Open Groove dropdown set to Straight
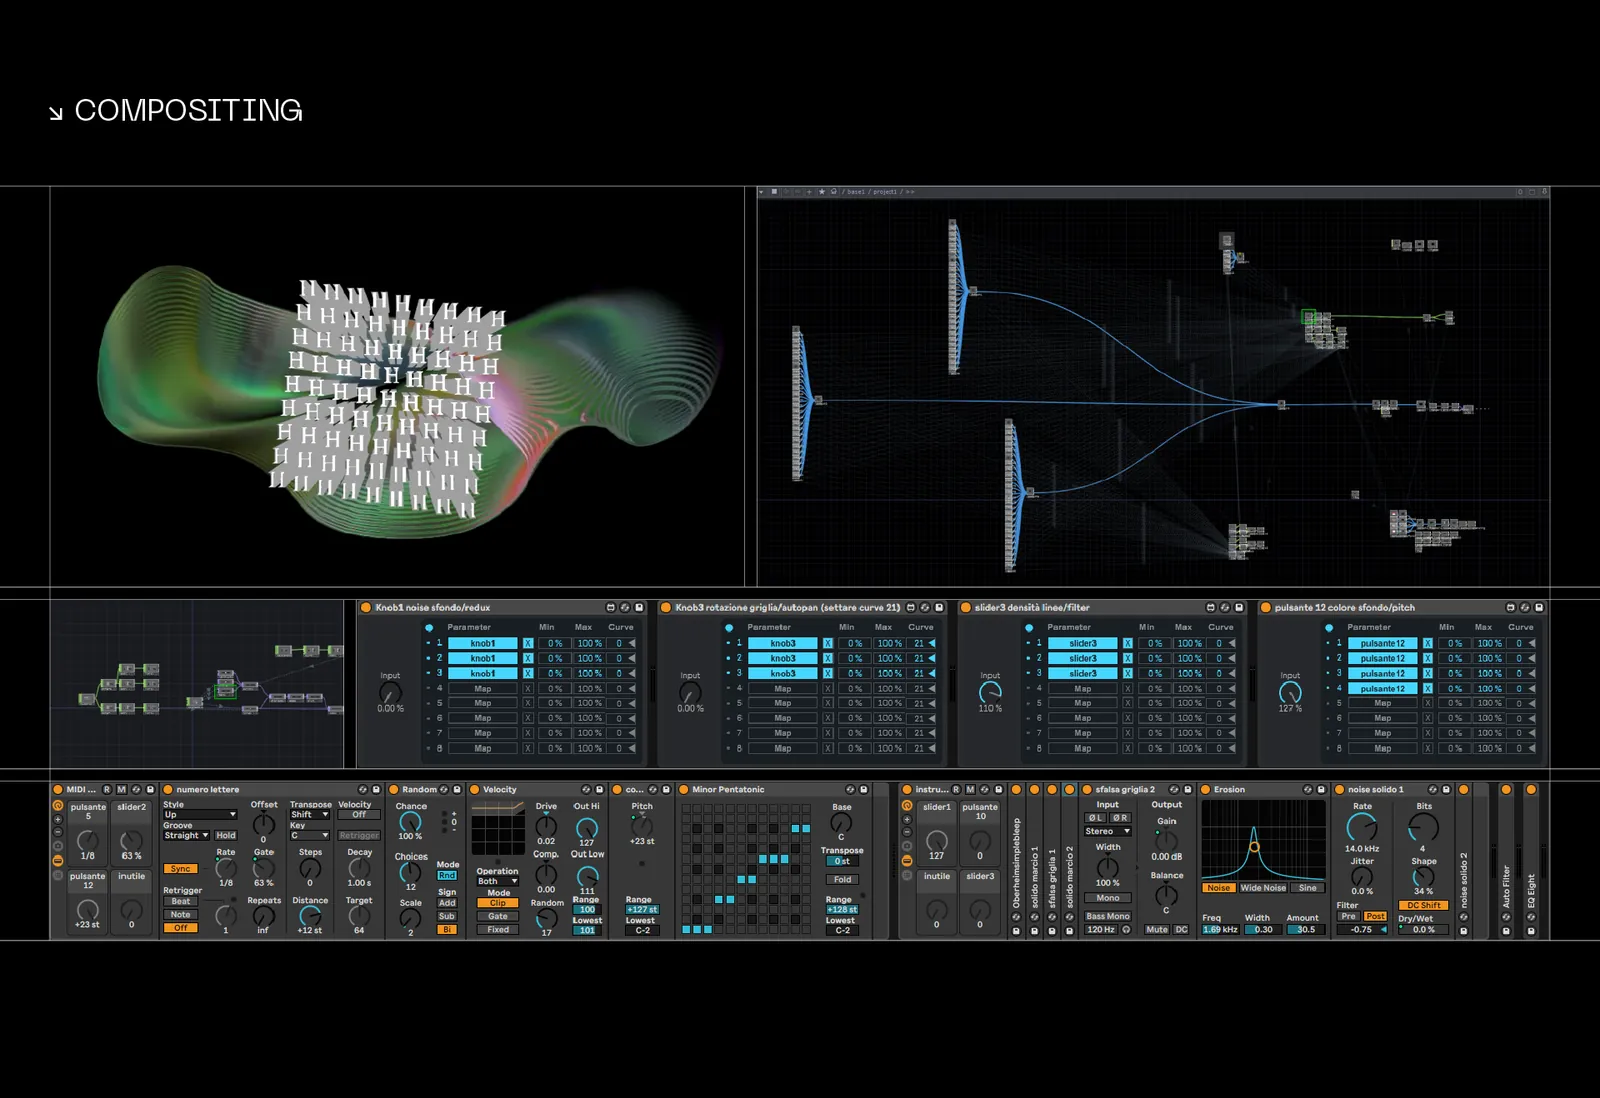Viewport: 1600px width, 1098px height. pyautogui.click(x=187, y=836)
